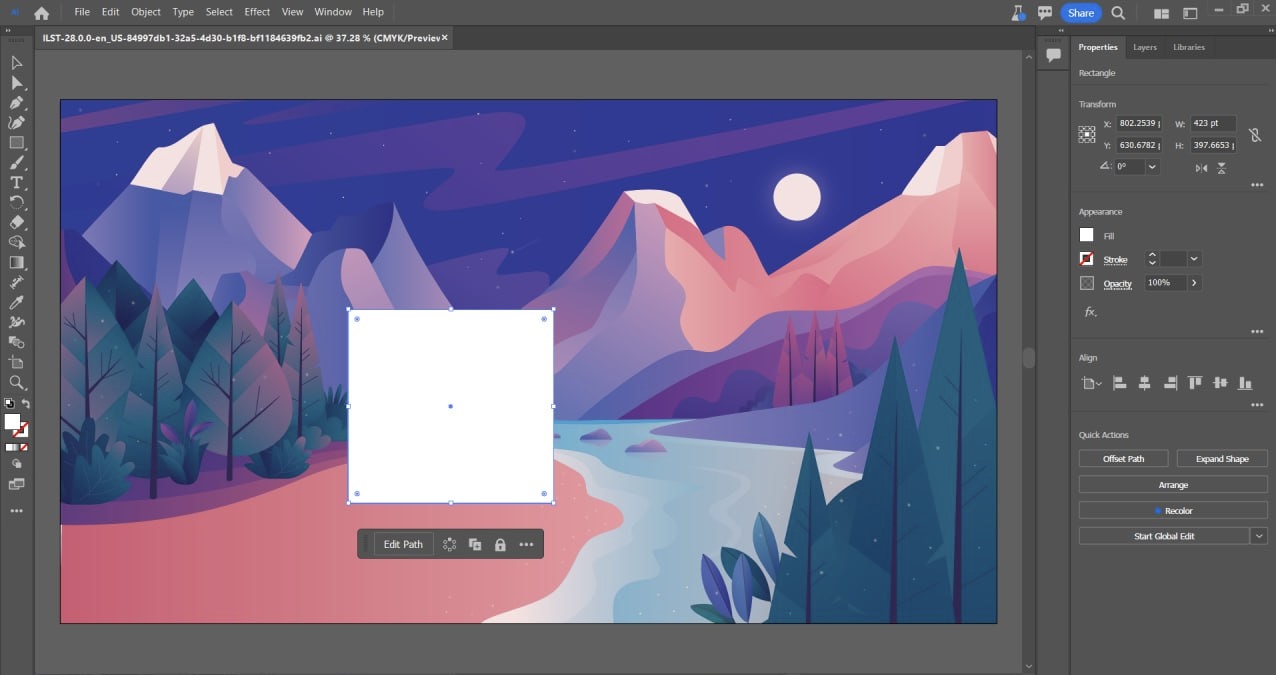Switch to the Layers tab
Image resolution: width=1276 pixels, height=675 pixels.
[1144, 47]
